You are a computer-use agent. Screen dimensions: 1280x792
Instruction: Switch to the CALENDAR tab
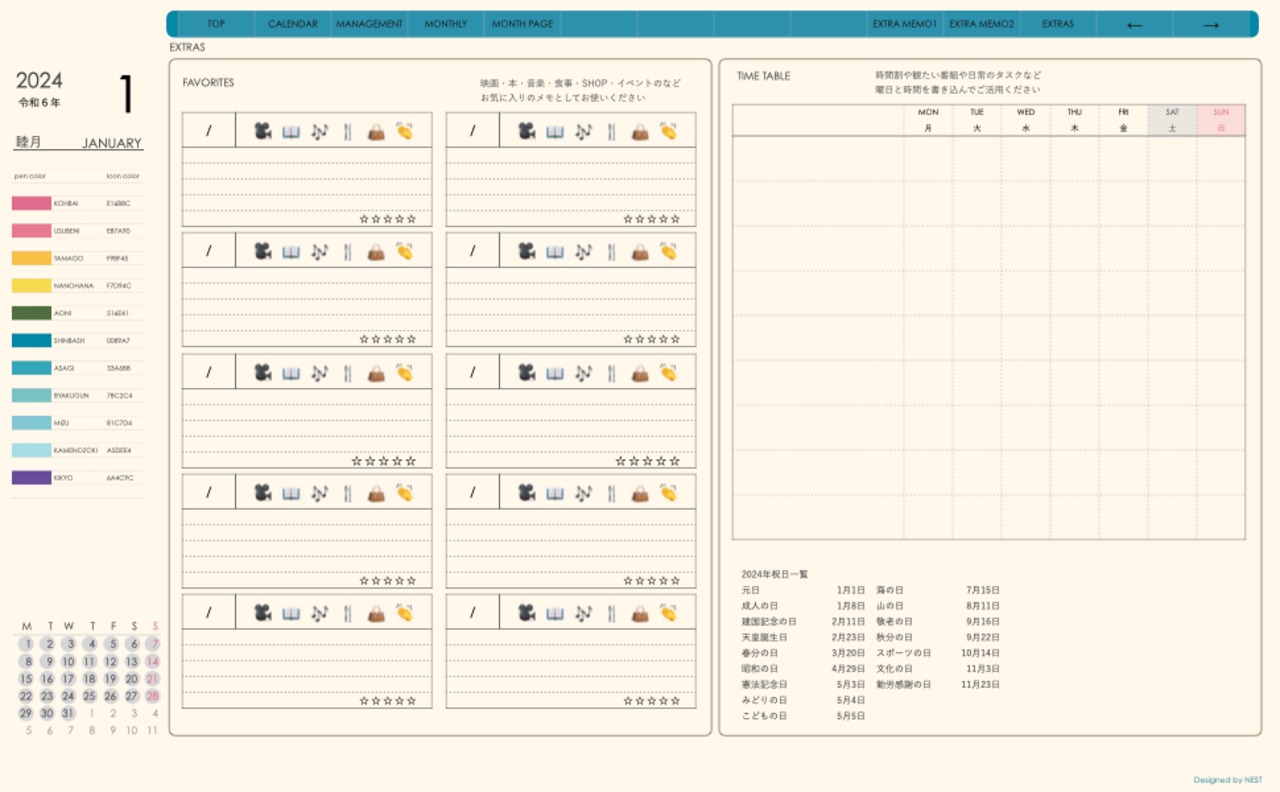click(x=293, y=24)
